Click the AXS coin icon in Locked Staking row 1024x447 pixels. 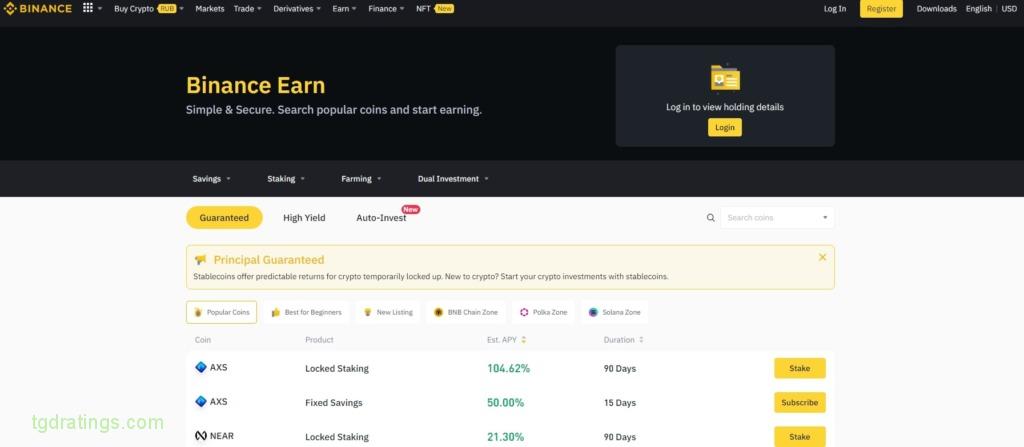pos(201,367)
